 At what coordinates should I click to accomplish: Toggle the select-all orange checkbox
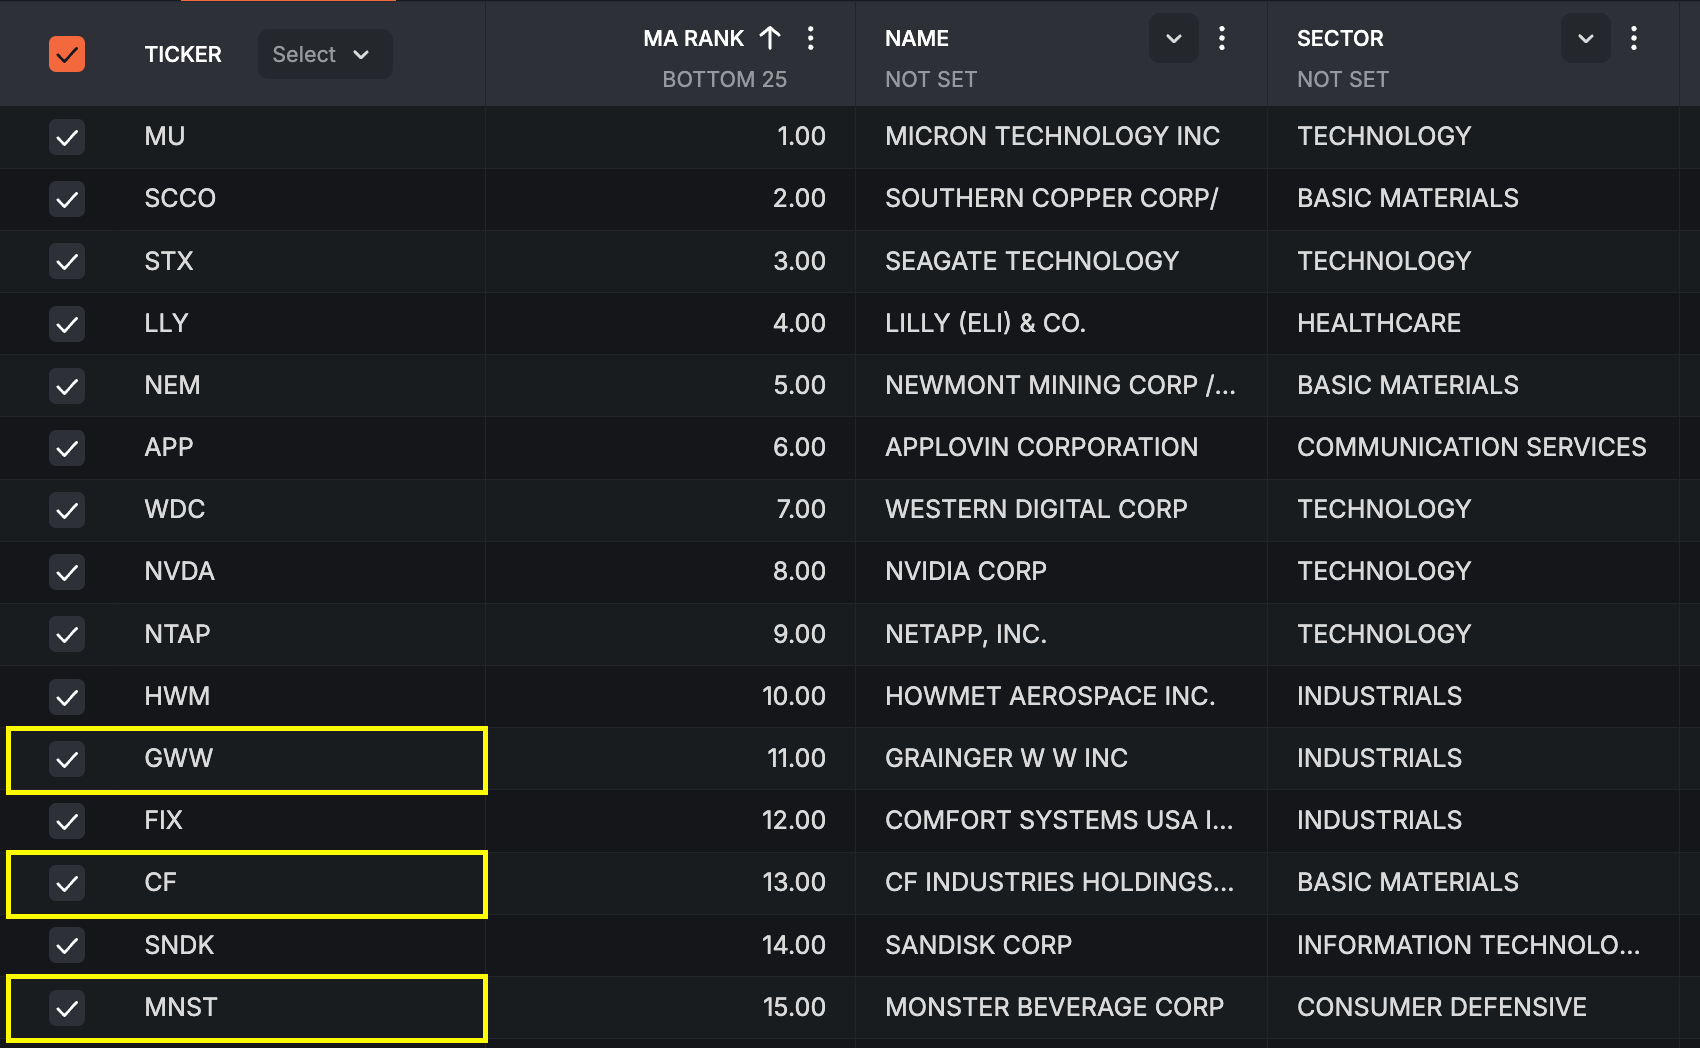coord(67,54)
